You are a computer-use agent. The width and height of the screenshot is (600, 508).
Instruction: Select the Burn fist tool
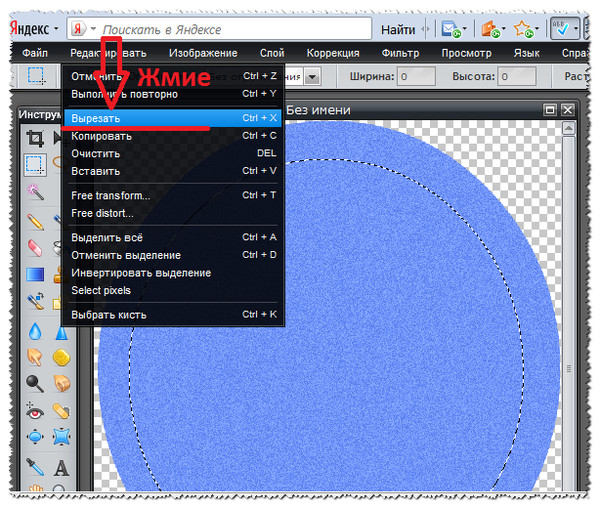tap(61, 384)
